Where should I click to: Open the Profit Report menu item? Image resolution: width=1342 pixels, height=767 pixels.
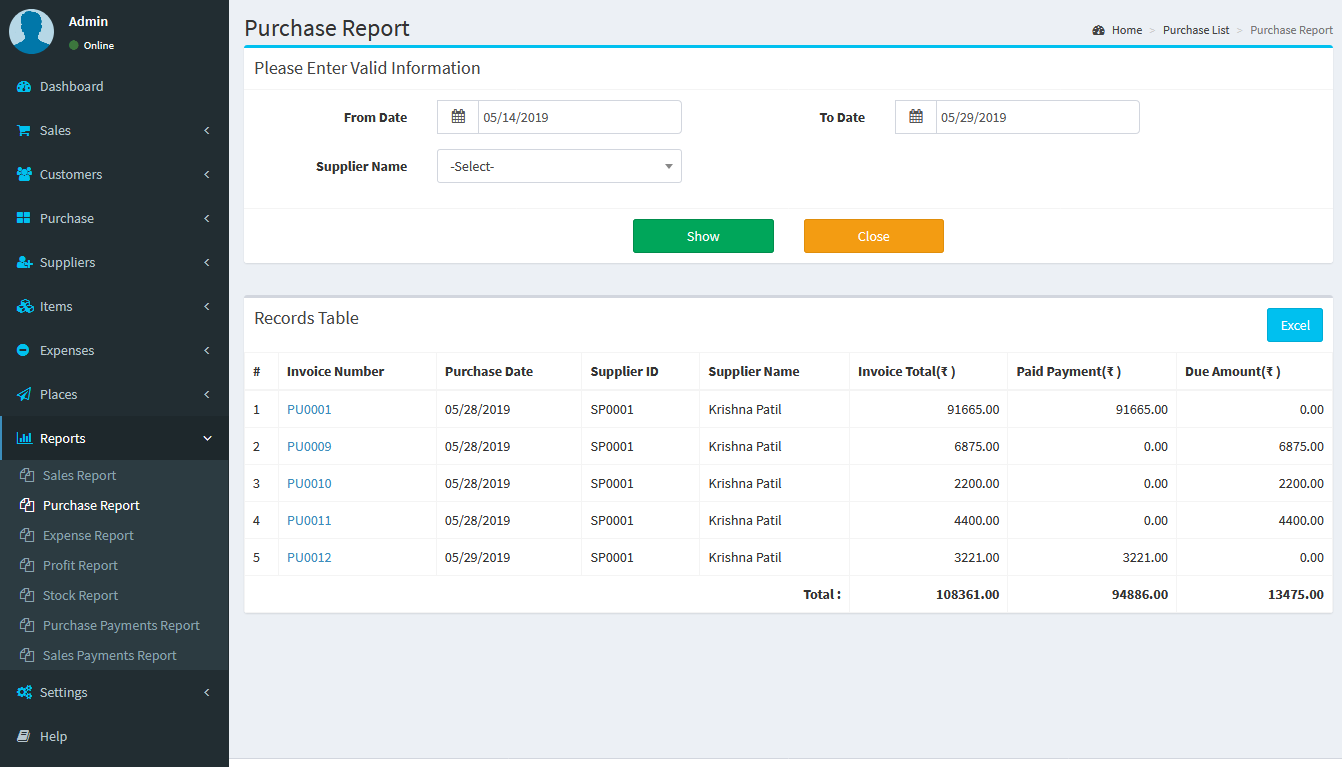(x=80, y=566)
